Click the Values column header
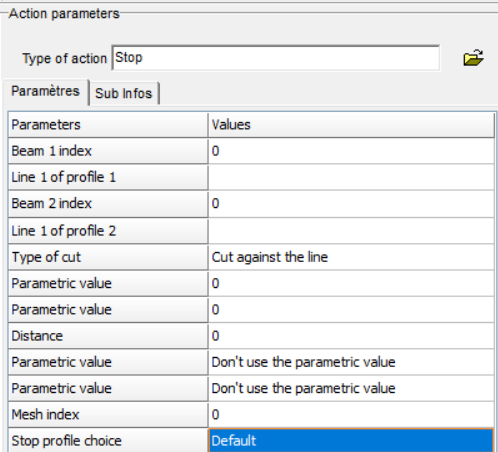The image size is (498, 452). tap(351, 125)
